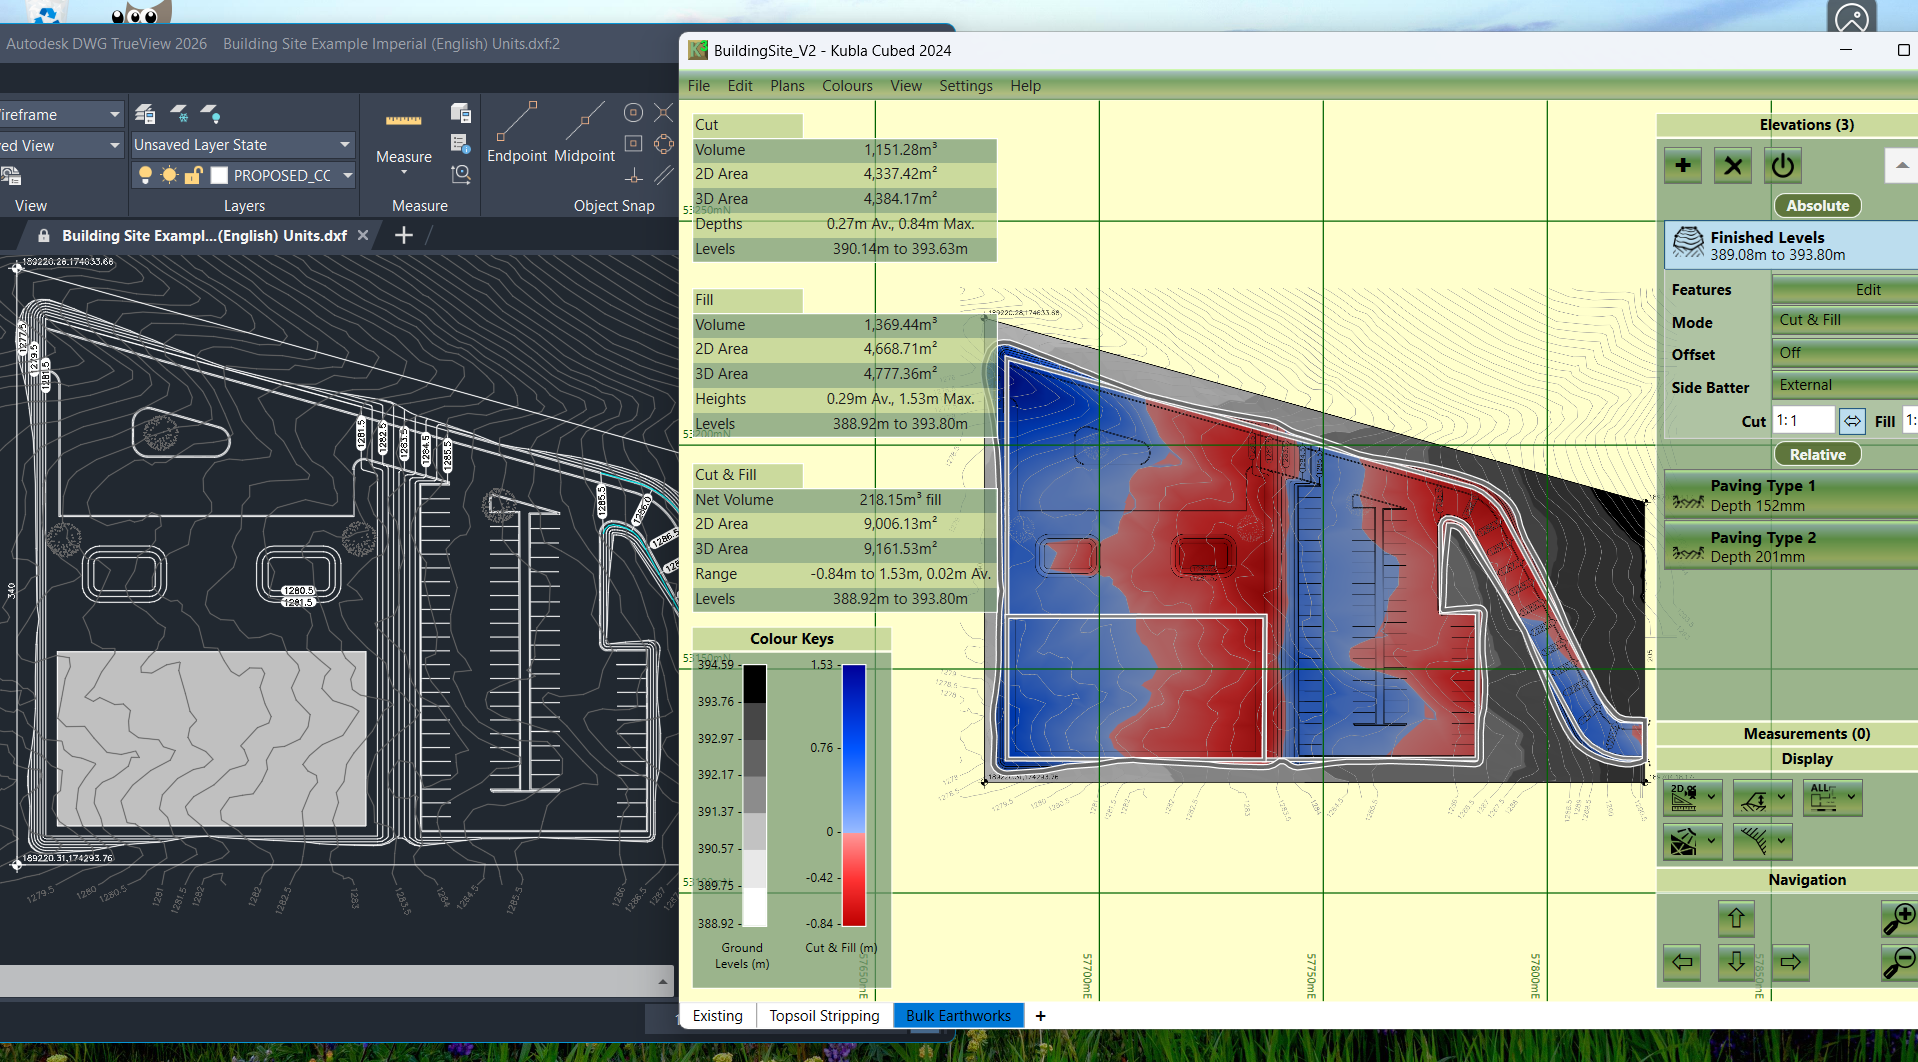Open the Offset dropdown showing Off
The image size is (1918, 1062).
point(1845,353)
